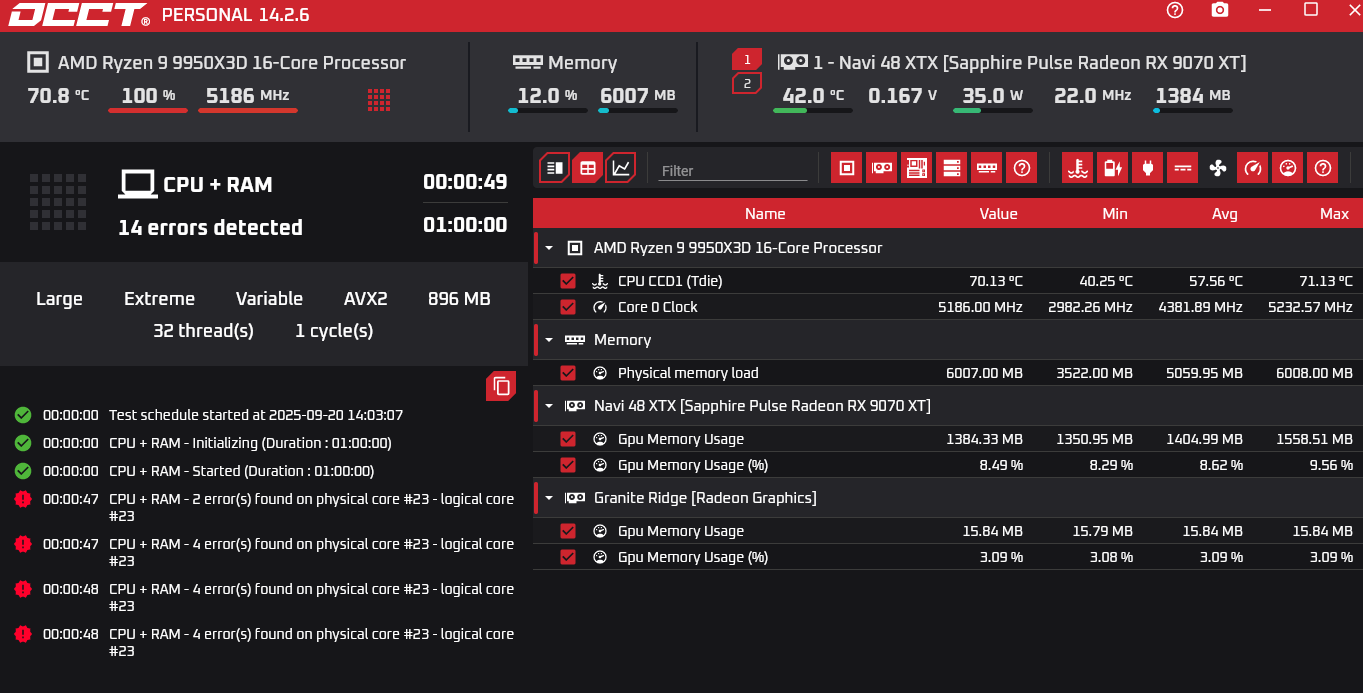Toggle the storage drive hardware filter icon
The width and height of the screenshot is (1363, 693).
pyautogui.click(x=951, y=168)
